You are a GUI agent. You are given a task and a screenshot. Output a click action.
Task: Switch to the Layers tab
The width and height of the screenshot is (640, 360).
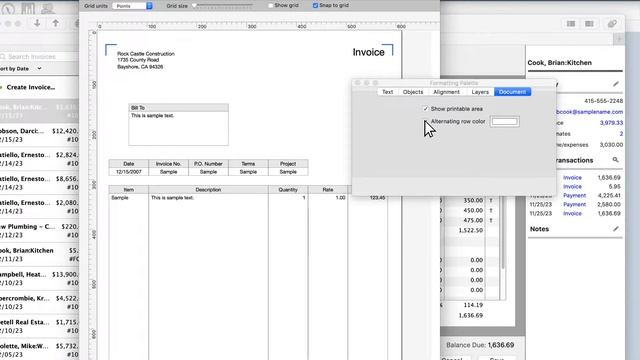[x=480, y=92]
